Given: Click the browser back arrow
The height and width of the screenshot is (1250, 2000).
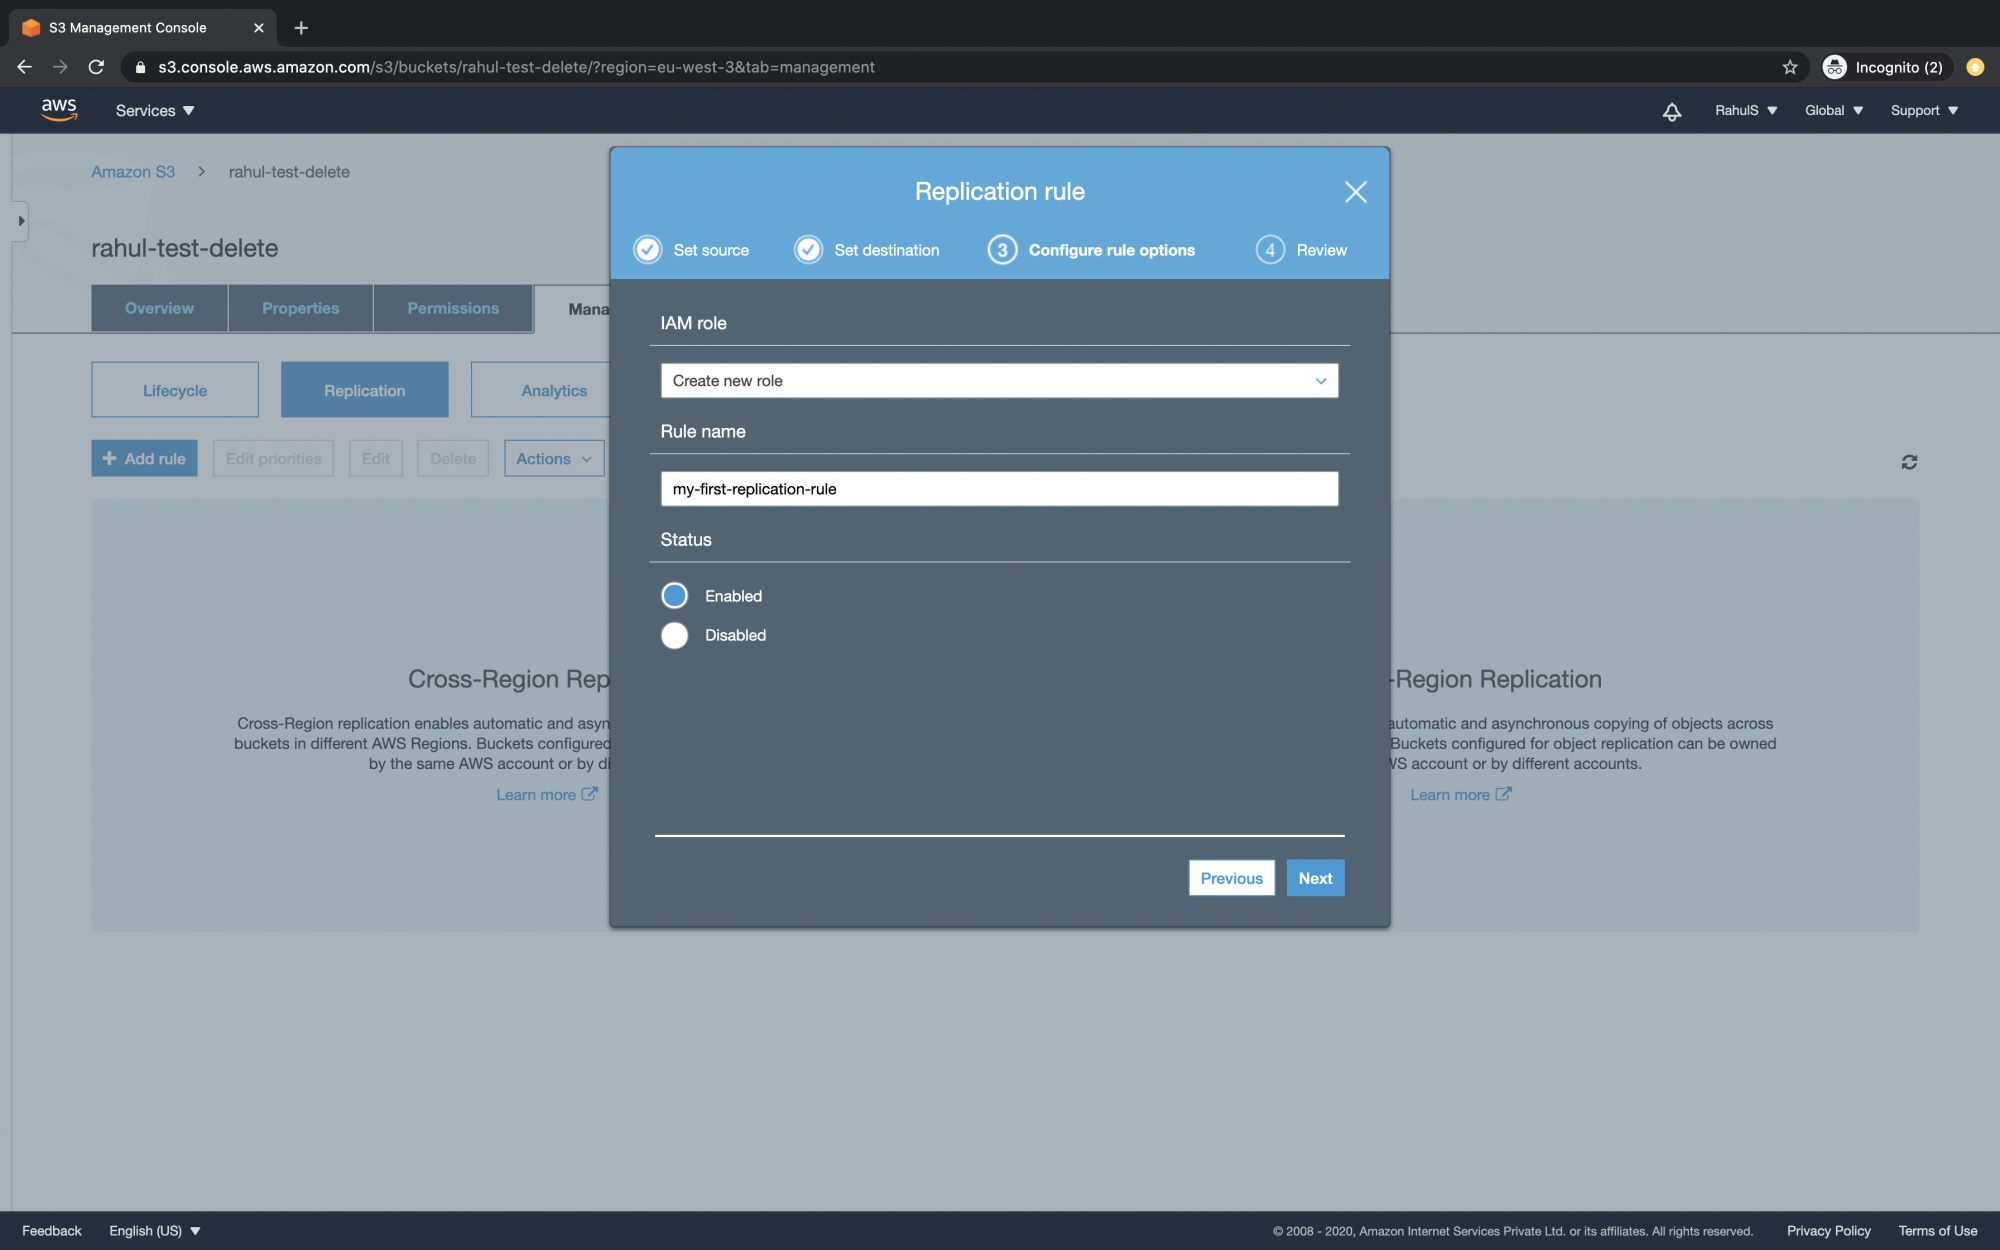Looking at the screenshot, I should coord(24,67).
